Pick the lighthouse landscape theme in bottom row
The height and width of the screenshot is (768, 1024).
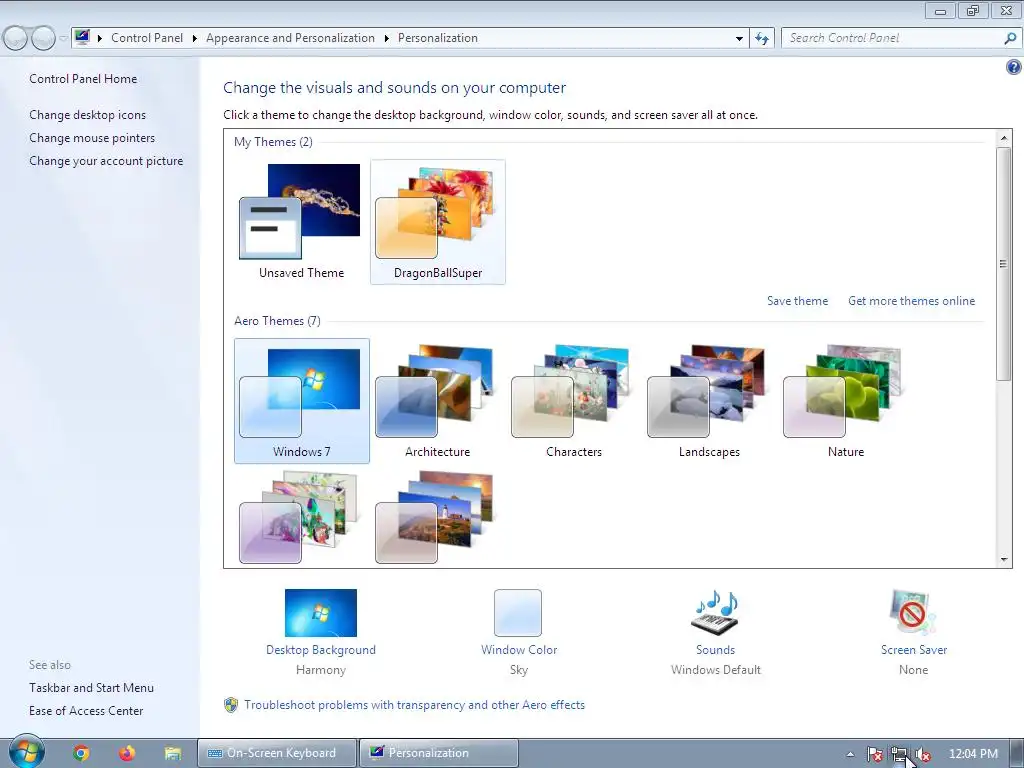434,517
